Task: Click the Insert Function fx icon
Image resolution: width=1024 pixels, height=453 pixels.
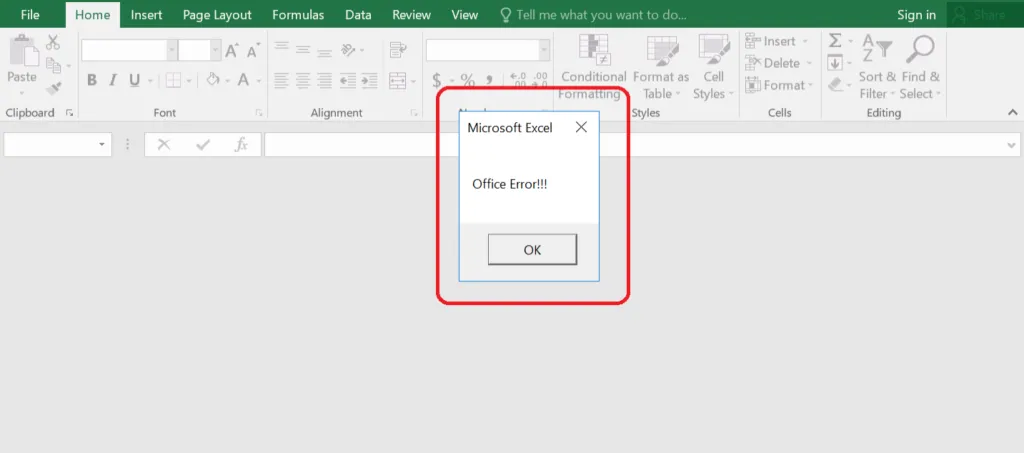Action: click(x=241, y=145)
